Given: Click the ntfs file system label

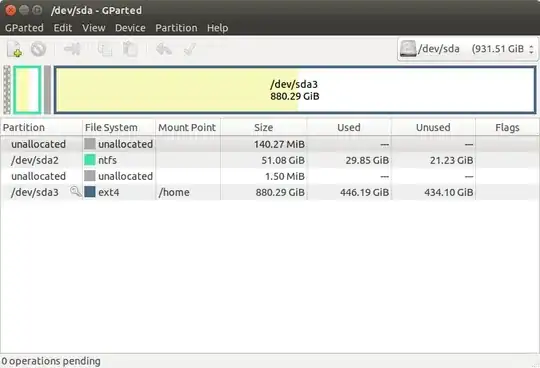Looking at the screenshot, I should [107, 160].
